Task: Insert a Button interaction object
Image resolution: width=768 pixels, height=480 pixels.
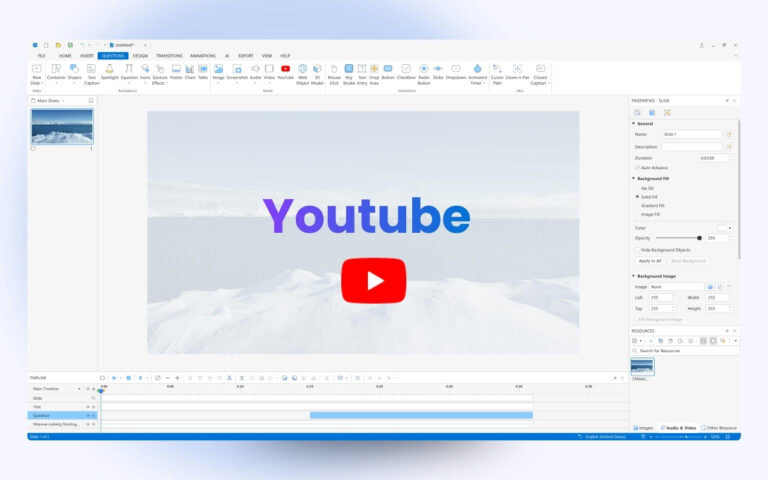Action: [x=388, y=72]
